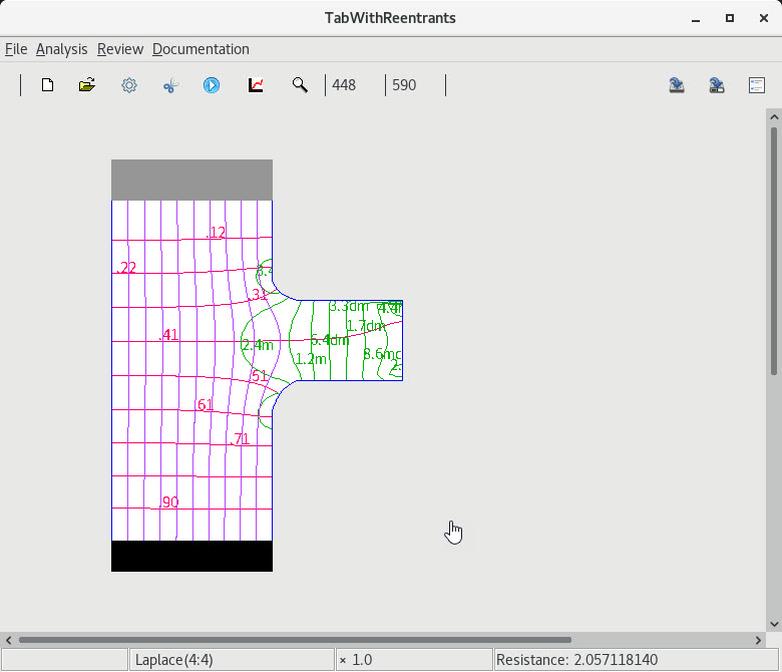Click the first export icon on the right
Viewport: 782px width, 672px height.
point(677,85)
